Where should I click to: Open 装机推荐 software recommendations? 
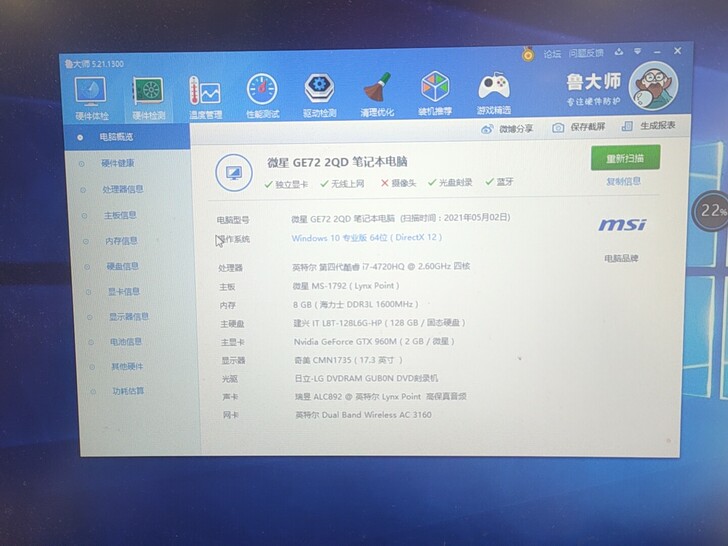tap(435, 93)
